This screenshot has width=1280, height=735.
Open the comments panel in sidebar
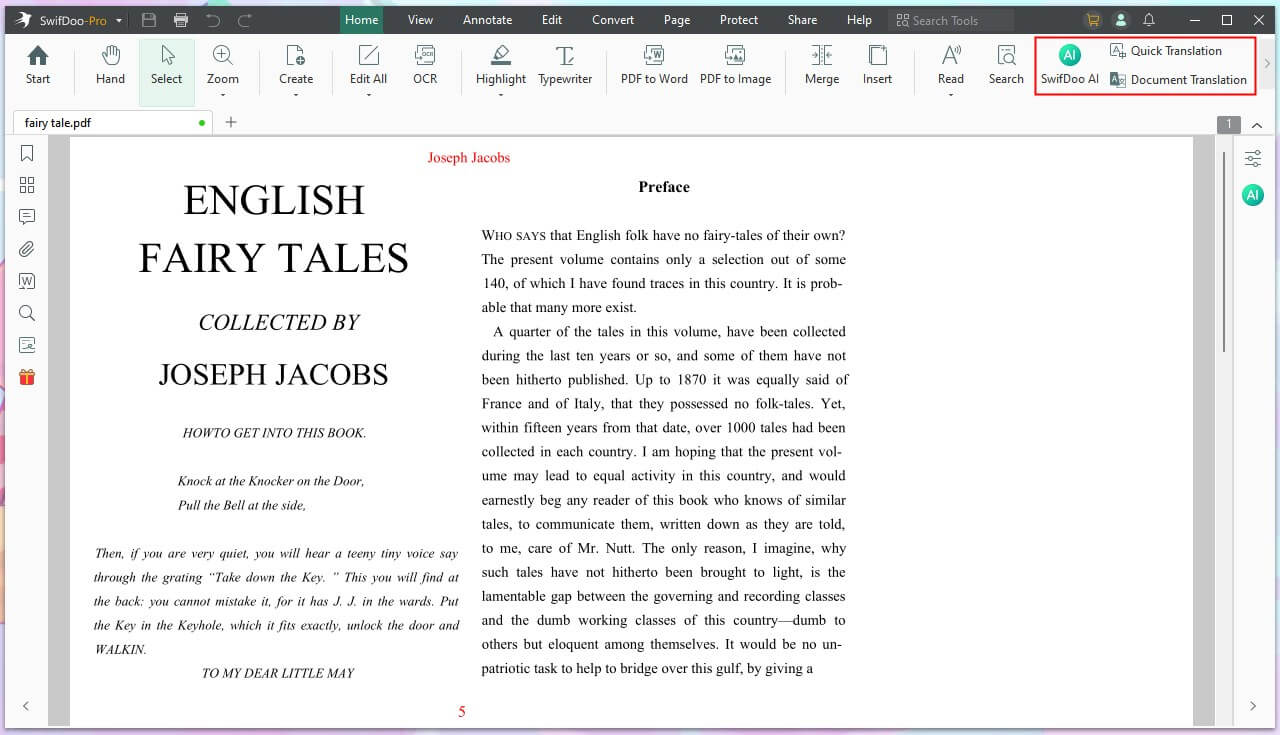(27, 217)
